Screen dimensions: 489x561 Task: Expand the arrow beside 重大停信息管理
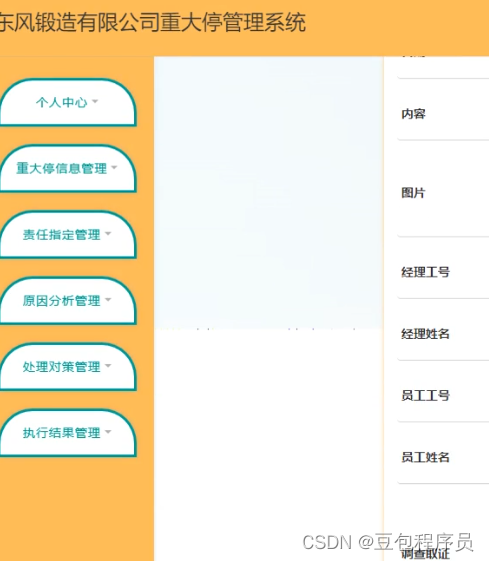click(x=114, y=167)
